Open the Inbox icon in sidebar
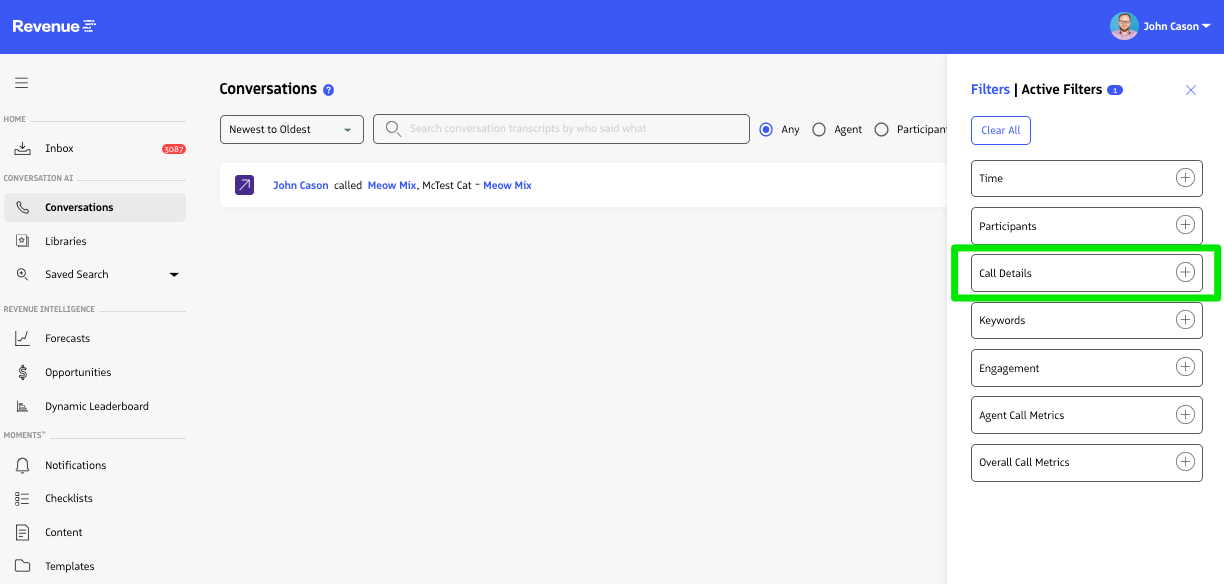Image resolution: width=1224 pixels, height=584 pixels. point(22,148)
